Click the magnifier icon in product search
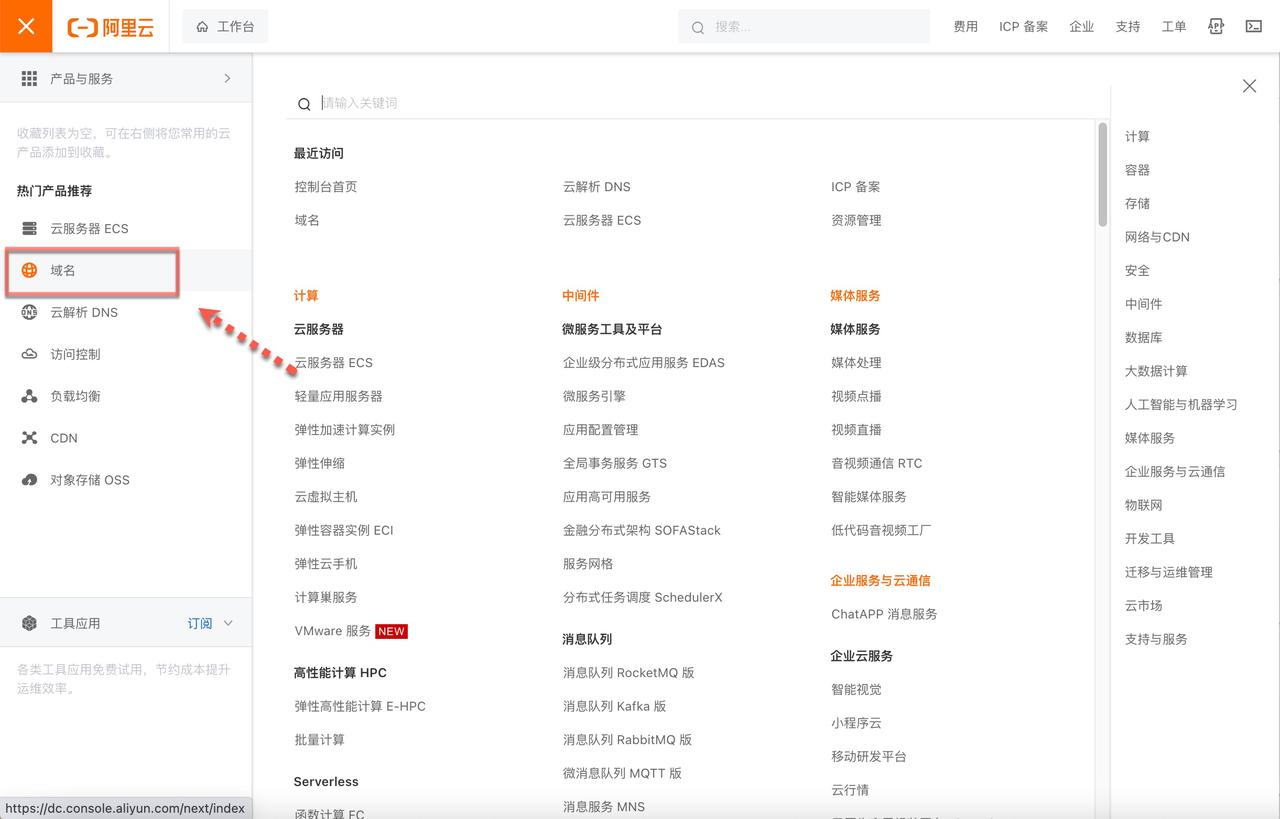The image size is (1280, 819). (x=304, y=104)
